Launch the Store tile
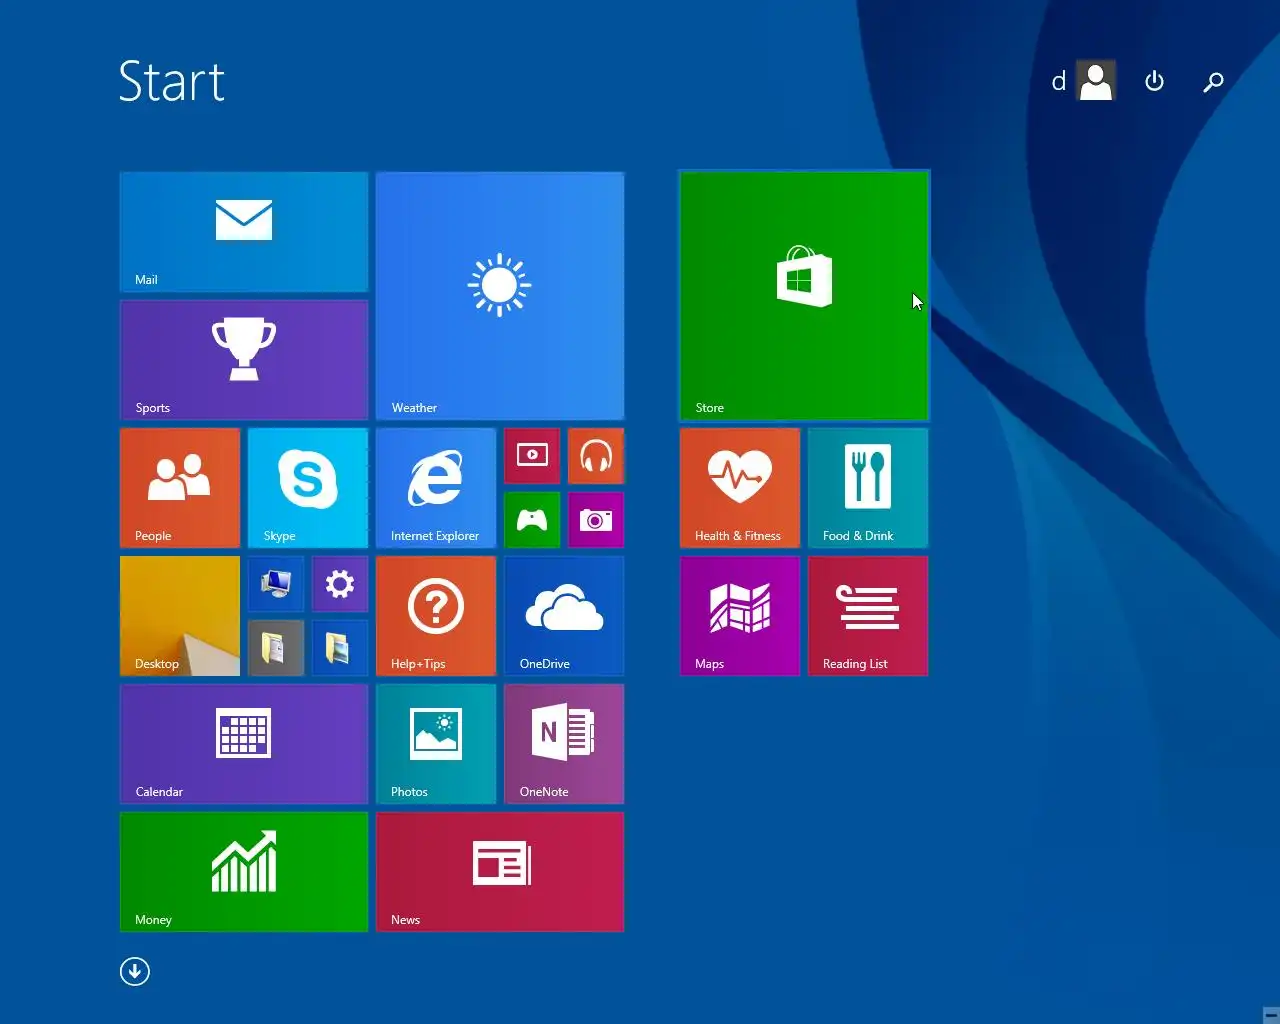 [x=804, y=296]
